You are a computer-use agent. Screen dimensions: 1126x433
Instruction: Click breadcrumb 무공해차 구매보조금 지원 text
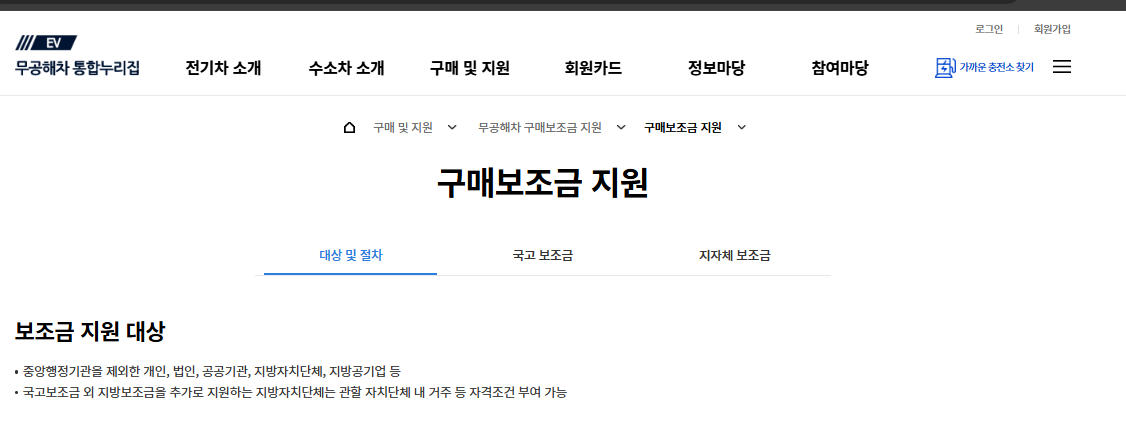pyautogui.click(x=540, y=128)
